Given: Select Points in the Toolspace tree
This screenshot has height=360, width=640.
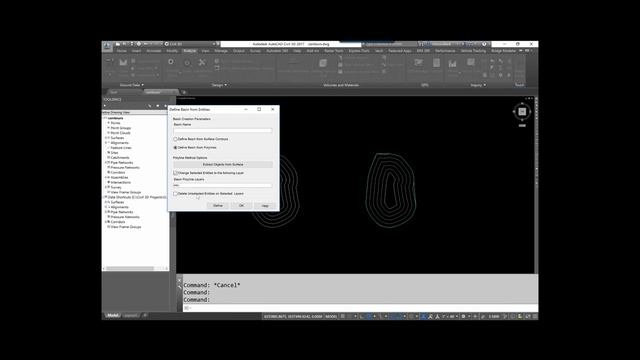Looking at the screenshot, I should pyautogui.click(x=116, y=123).
